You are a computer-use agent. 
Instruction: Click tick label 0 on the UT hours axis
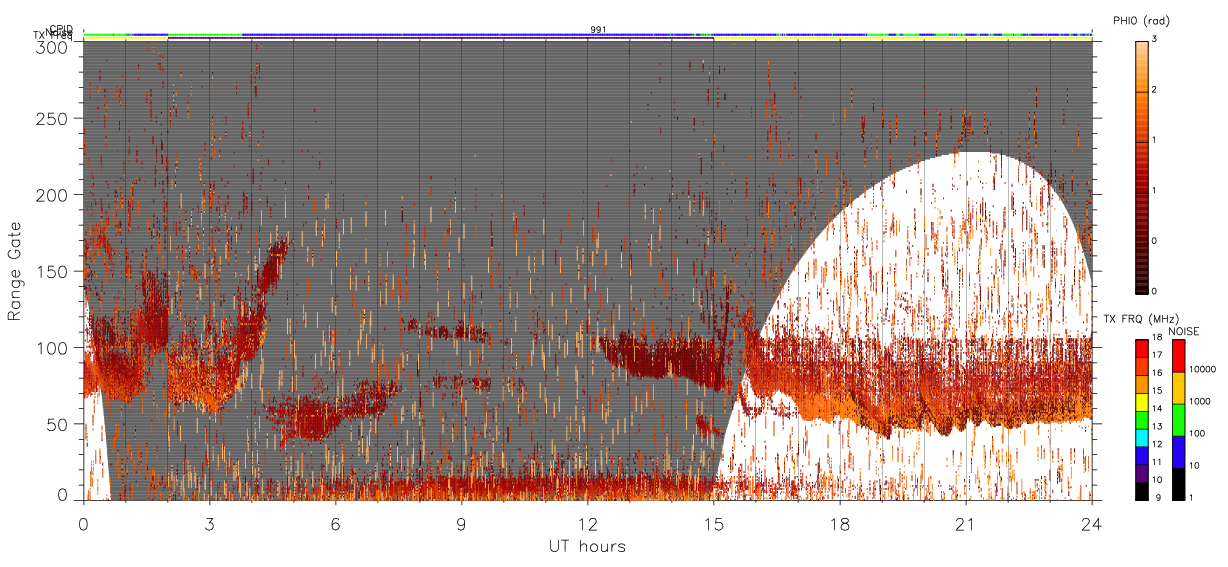(x=83, y=523)
